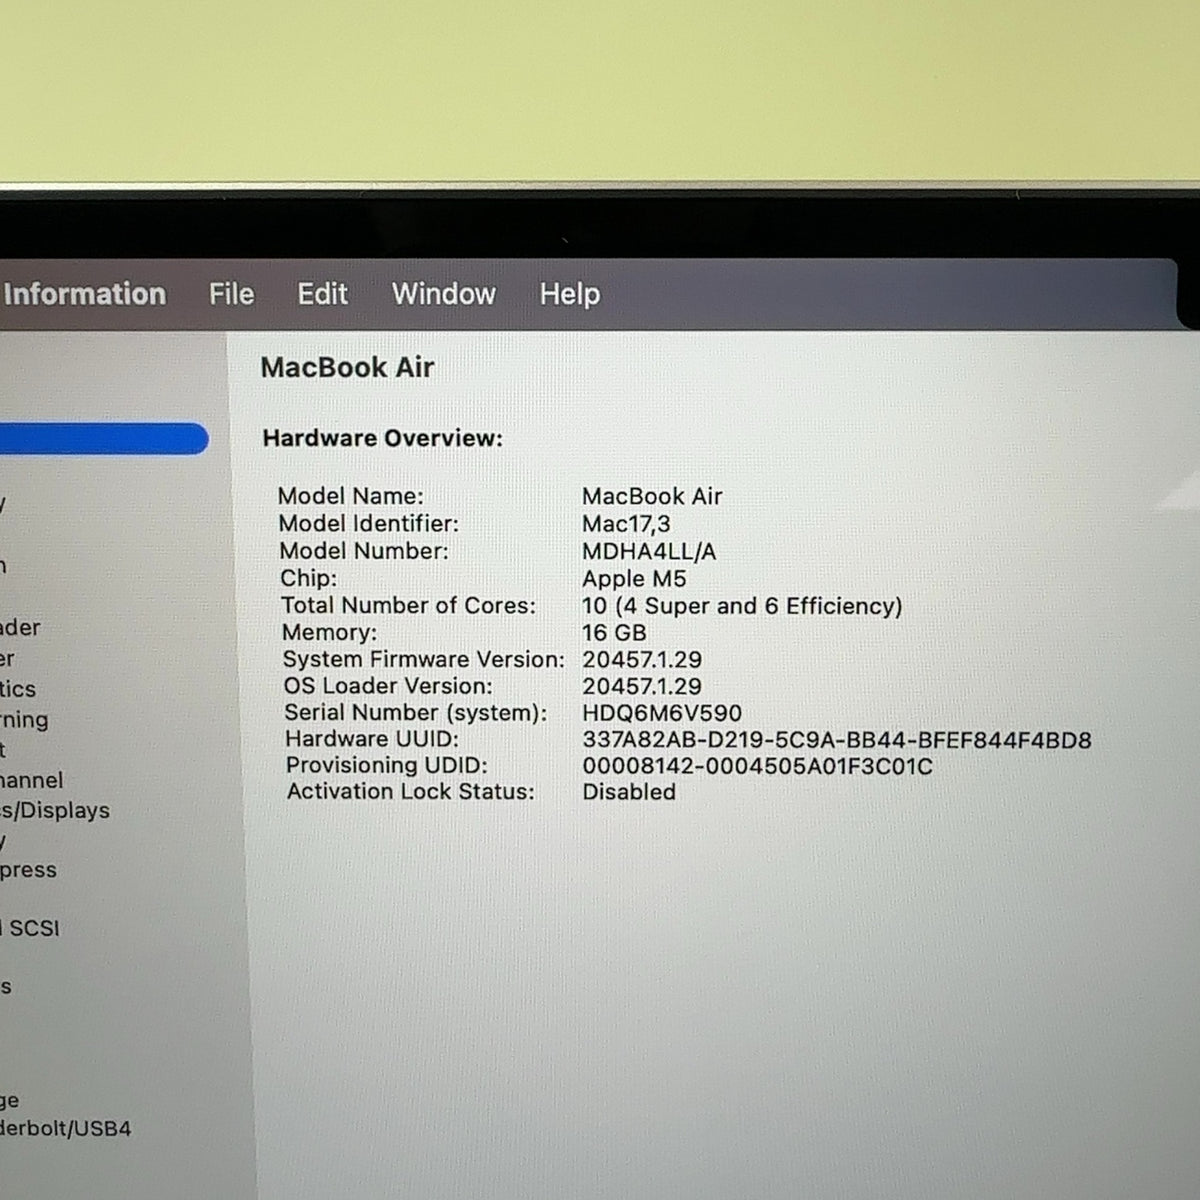This screenshot has width=1200, height=1200.
Task: Select the OS Loader Version value 20457.1.29
Action: (x=642, y=687)
